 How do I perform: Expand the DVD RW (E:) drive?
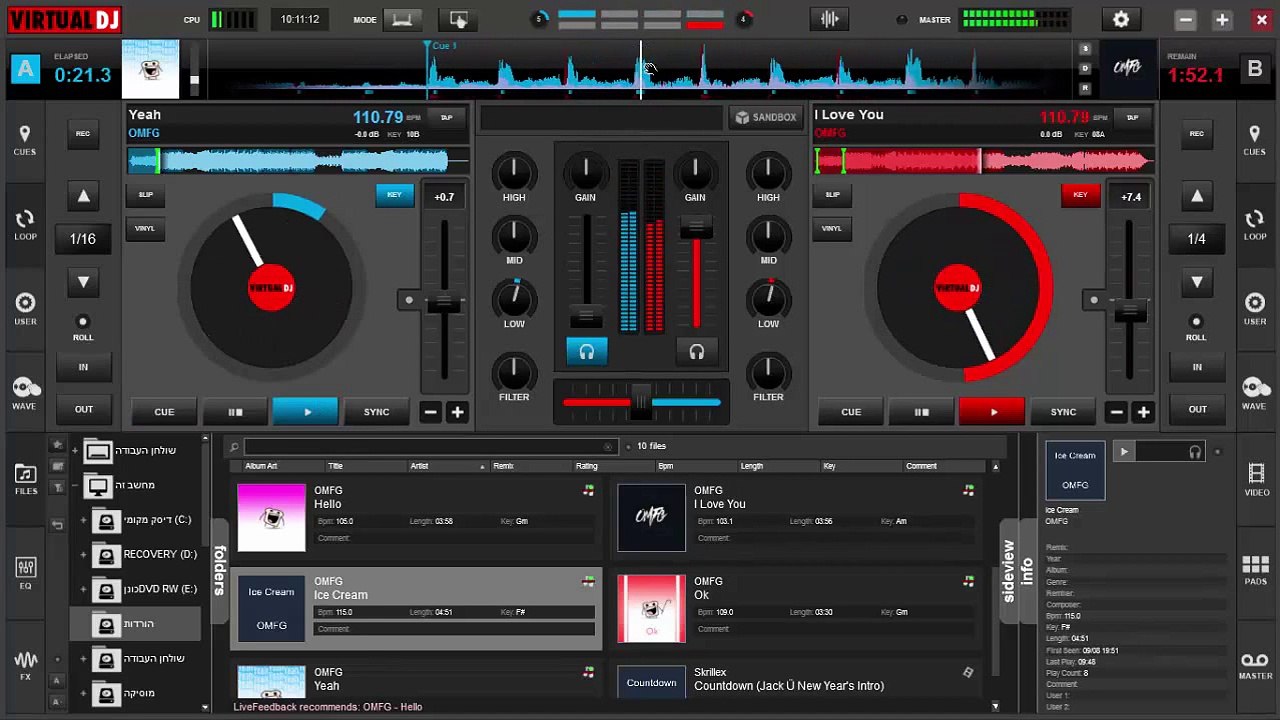(x=83, y=589)
